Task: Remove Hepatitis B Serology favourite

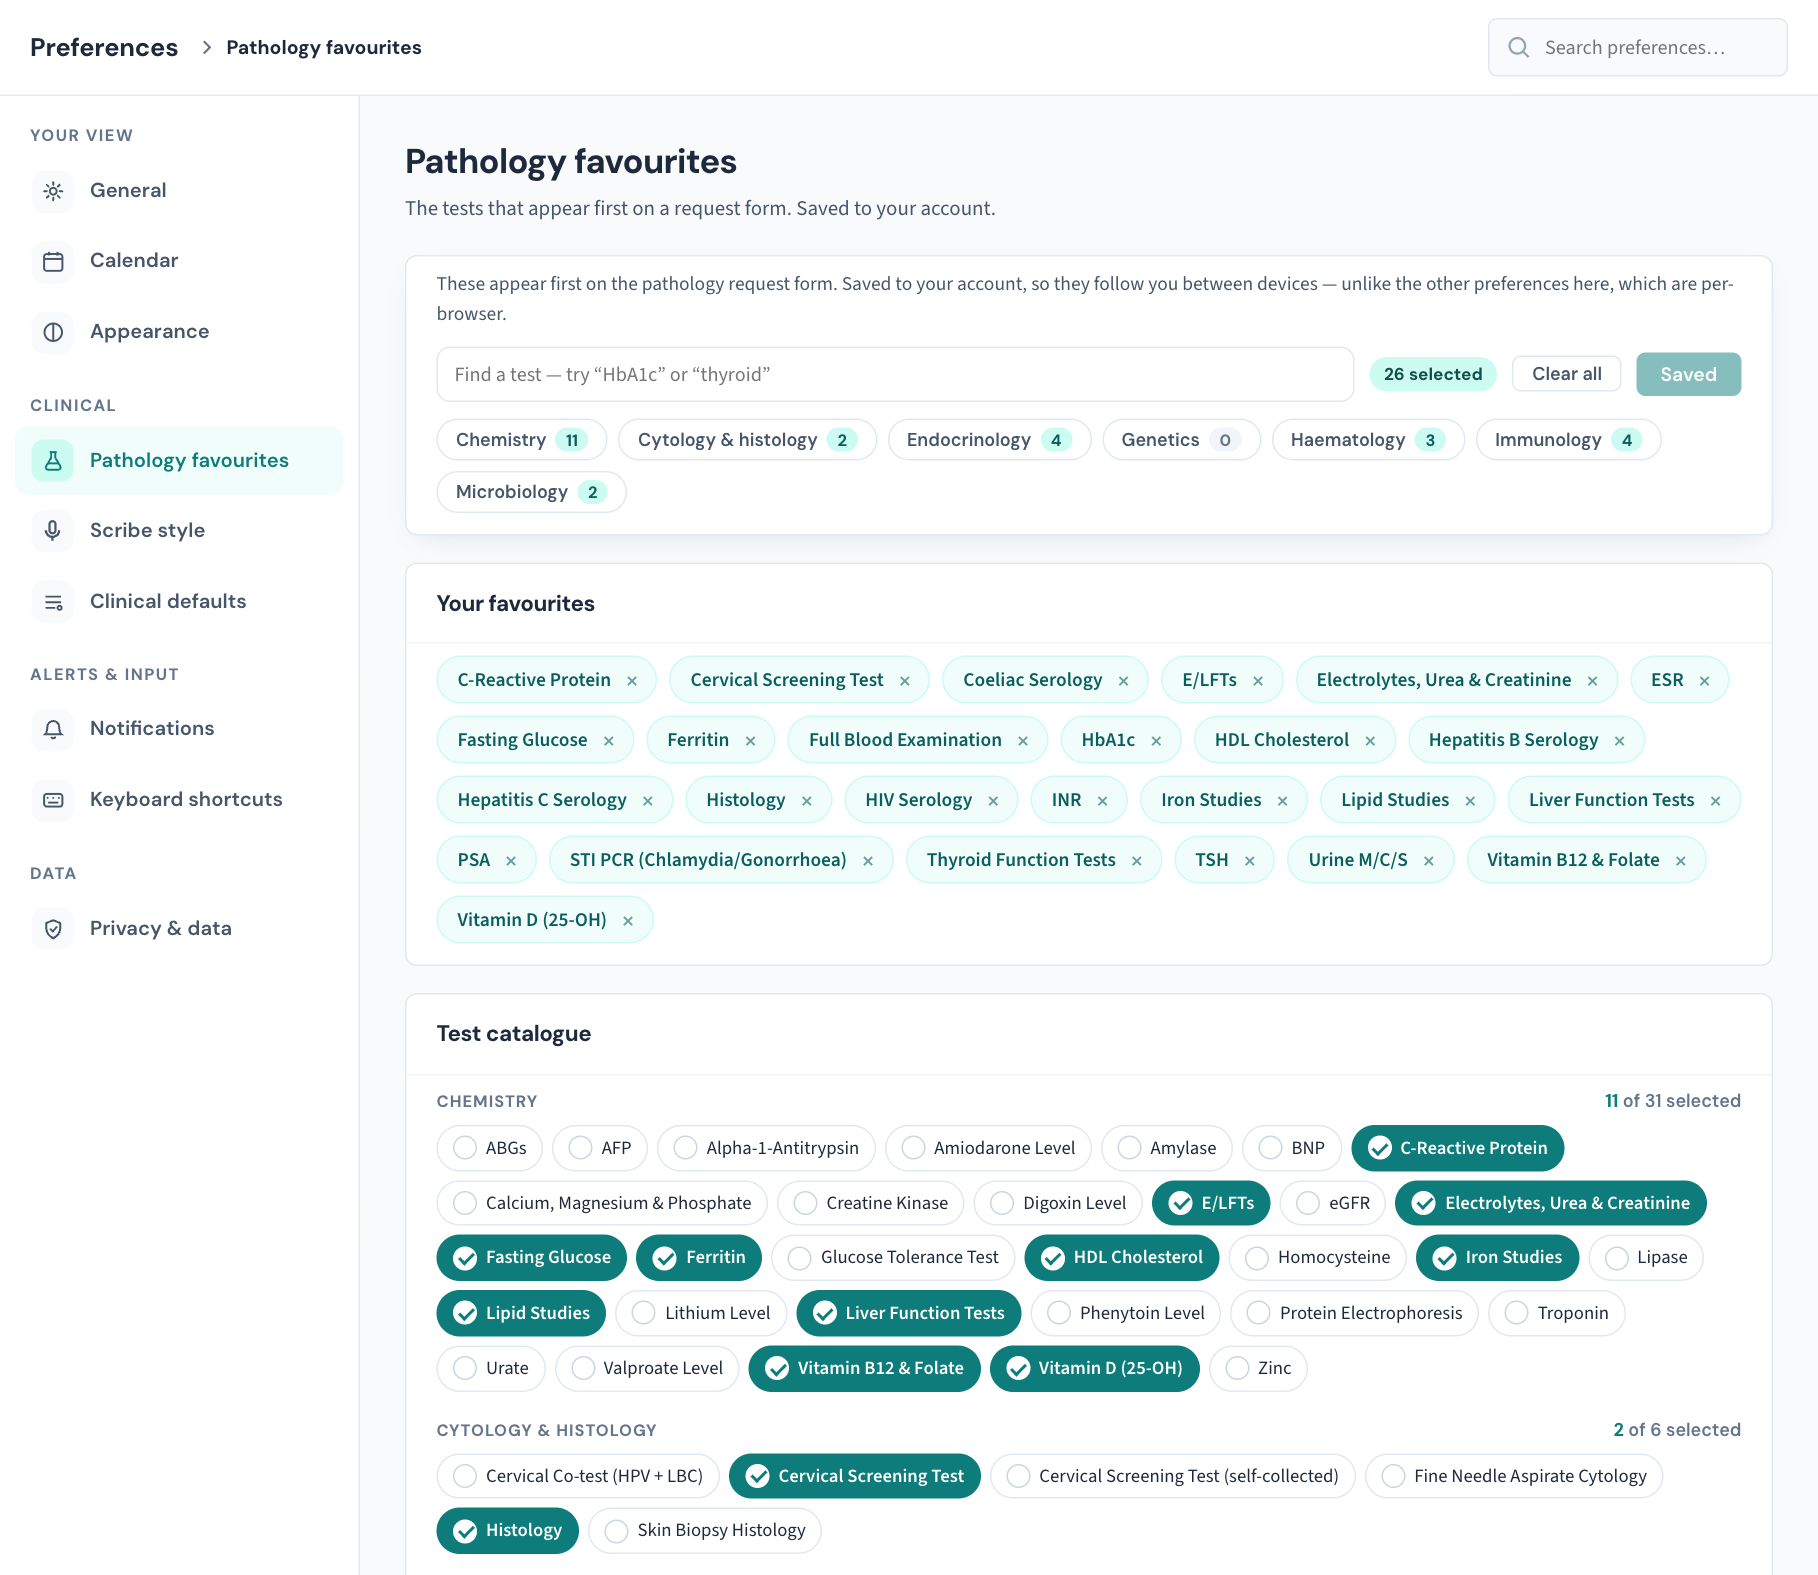Action: click(1619, 741)
